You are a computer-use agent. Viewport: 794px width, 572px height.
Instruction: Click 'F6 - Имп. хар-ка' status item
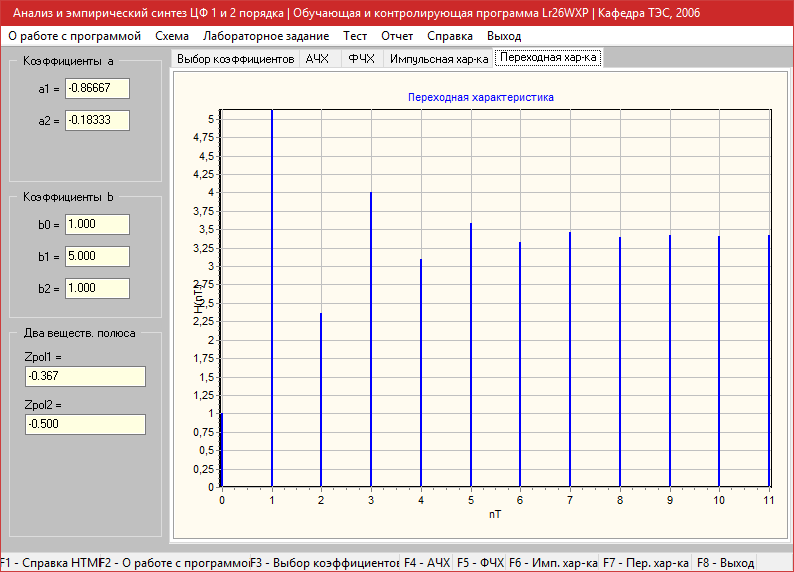[553, 563]
